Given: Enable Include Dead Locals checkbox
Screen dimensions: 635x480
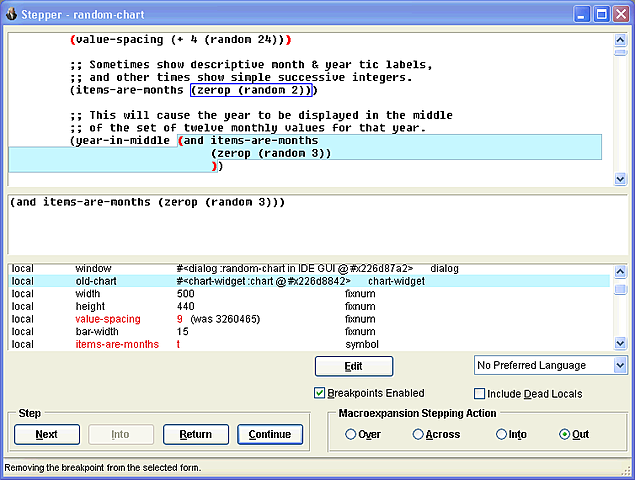Looking at the screenshot, I should (x=479, y=393).
